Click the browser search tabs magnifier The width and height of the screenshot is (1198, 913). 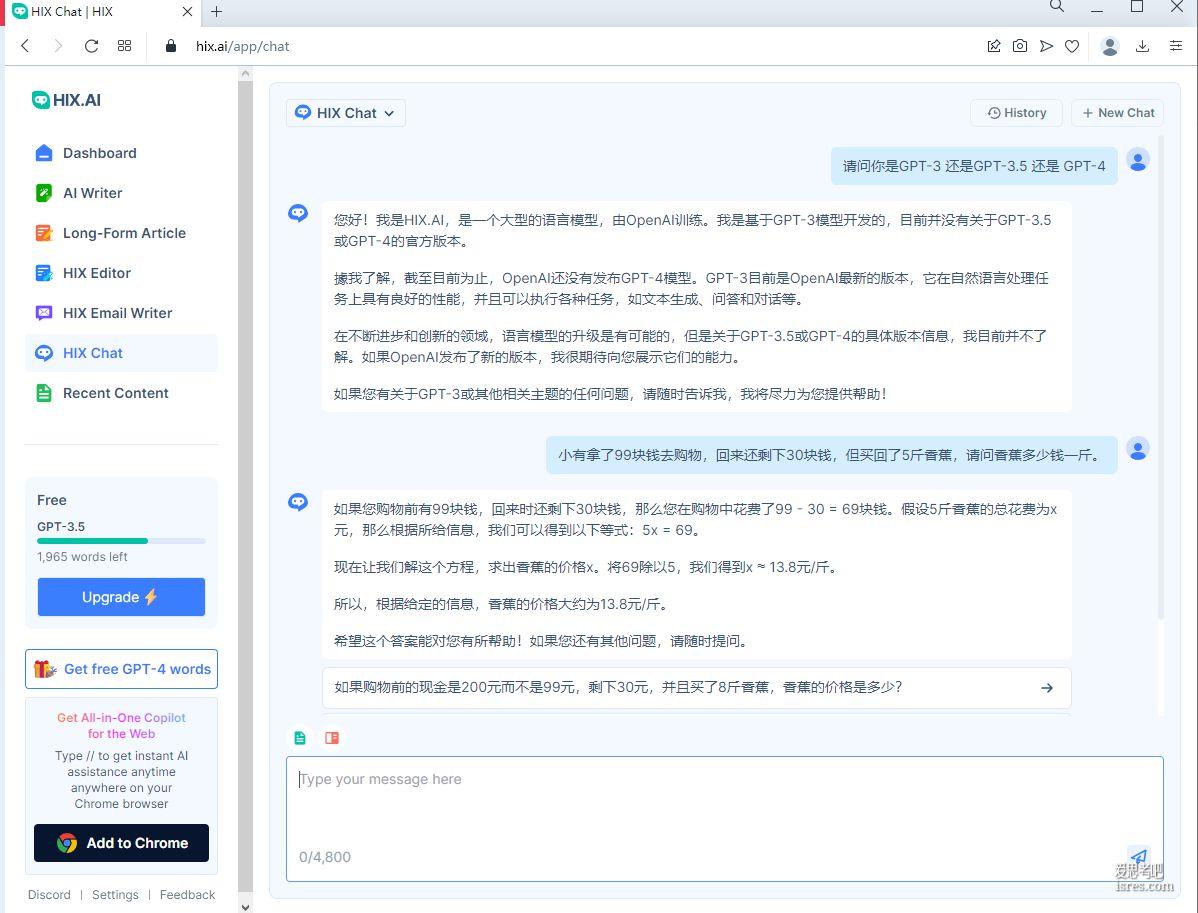(1057, 6)
